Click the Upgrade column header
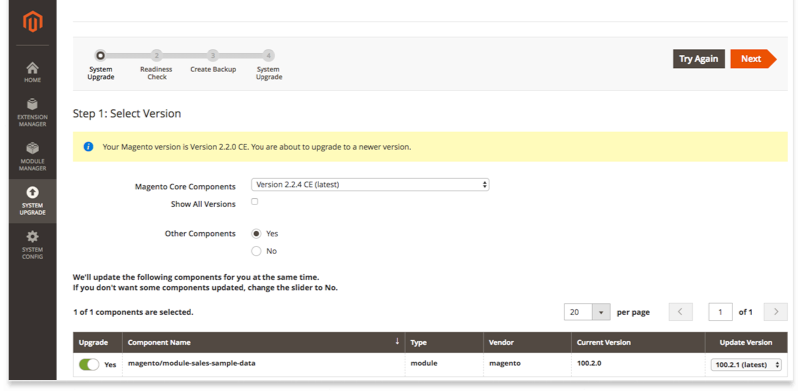This screenshot has width=798, height=392. pos(98,343)
